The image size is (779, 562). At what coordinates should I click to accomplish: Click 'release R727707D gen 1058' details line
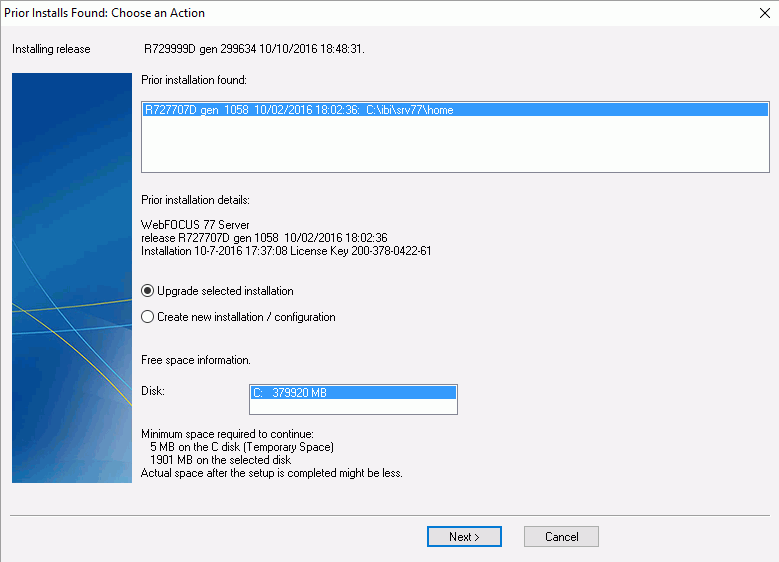(x=264, y=238)
